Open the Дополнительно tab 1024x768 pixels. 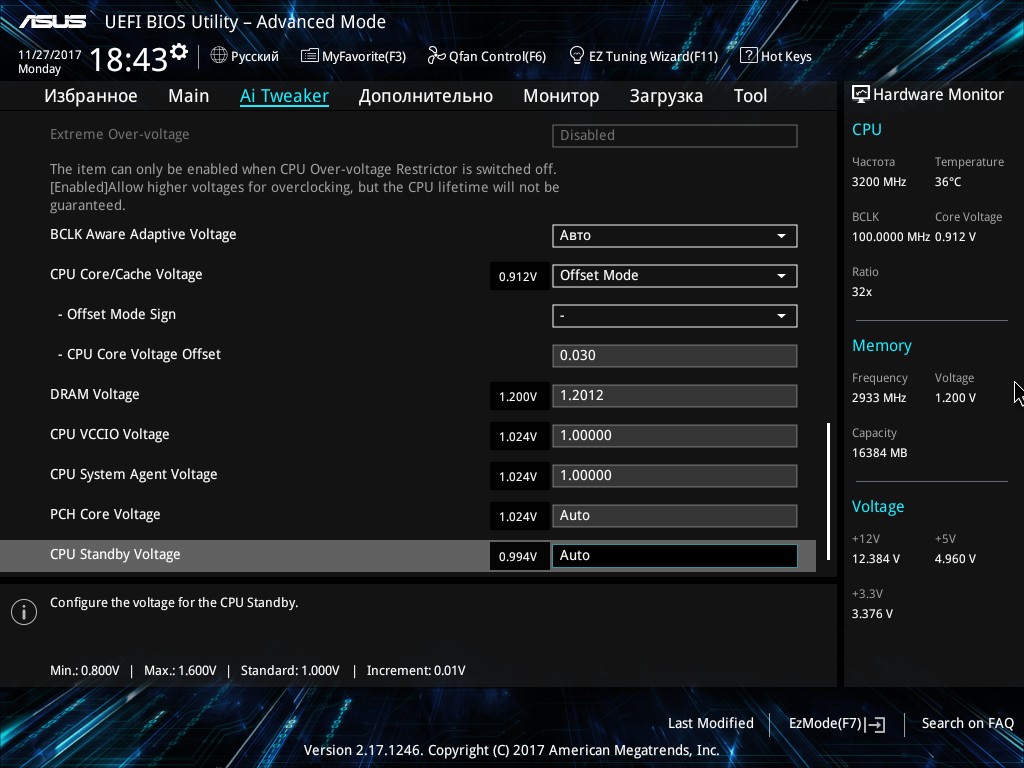pyautogui.click(x=426, y=96)
